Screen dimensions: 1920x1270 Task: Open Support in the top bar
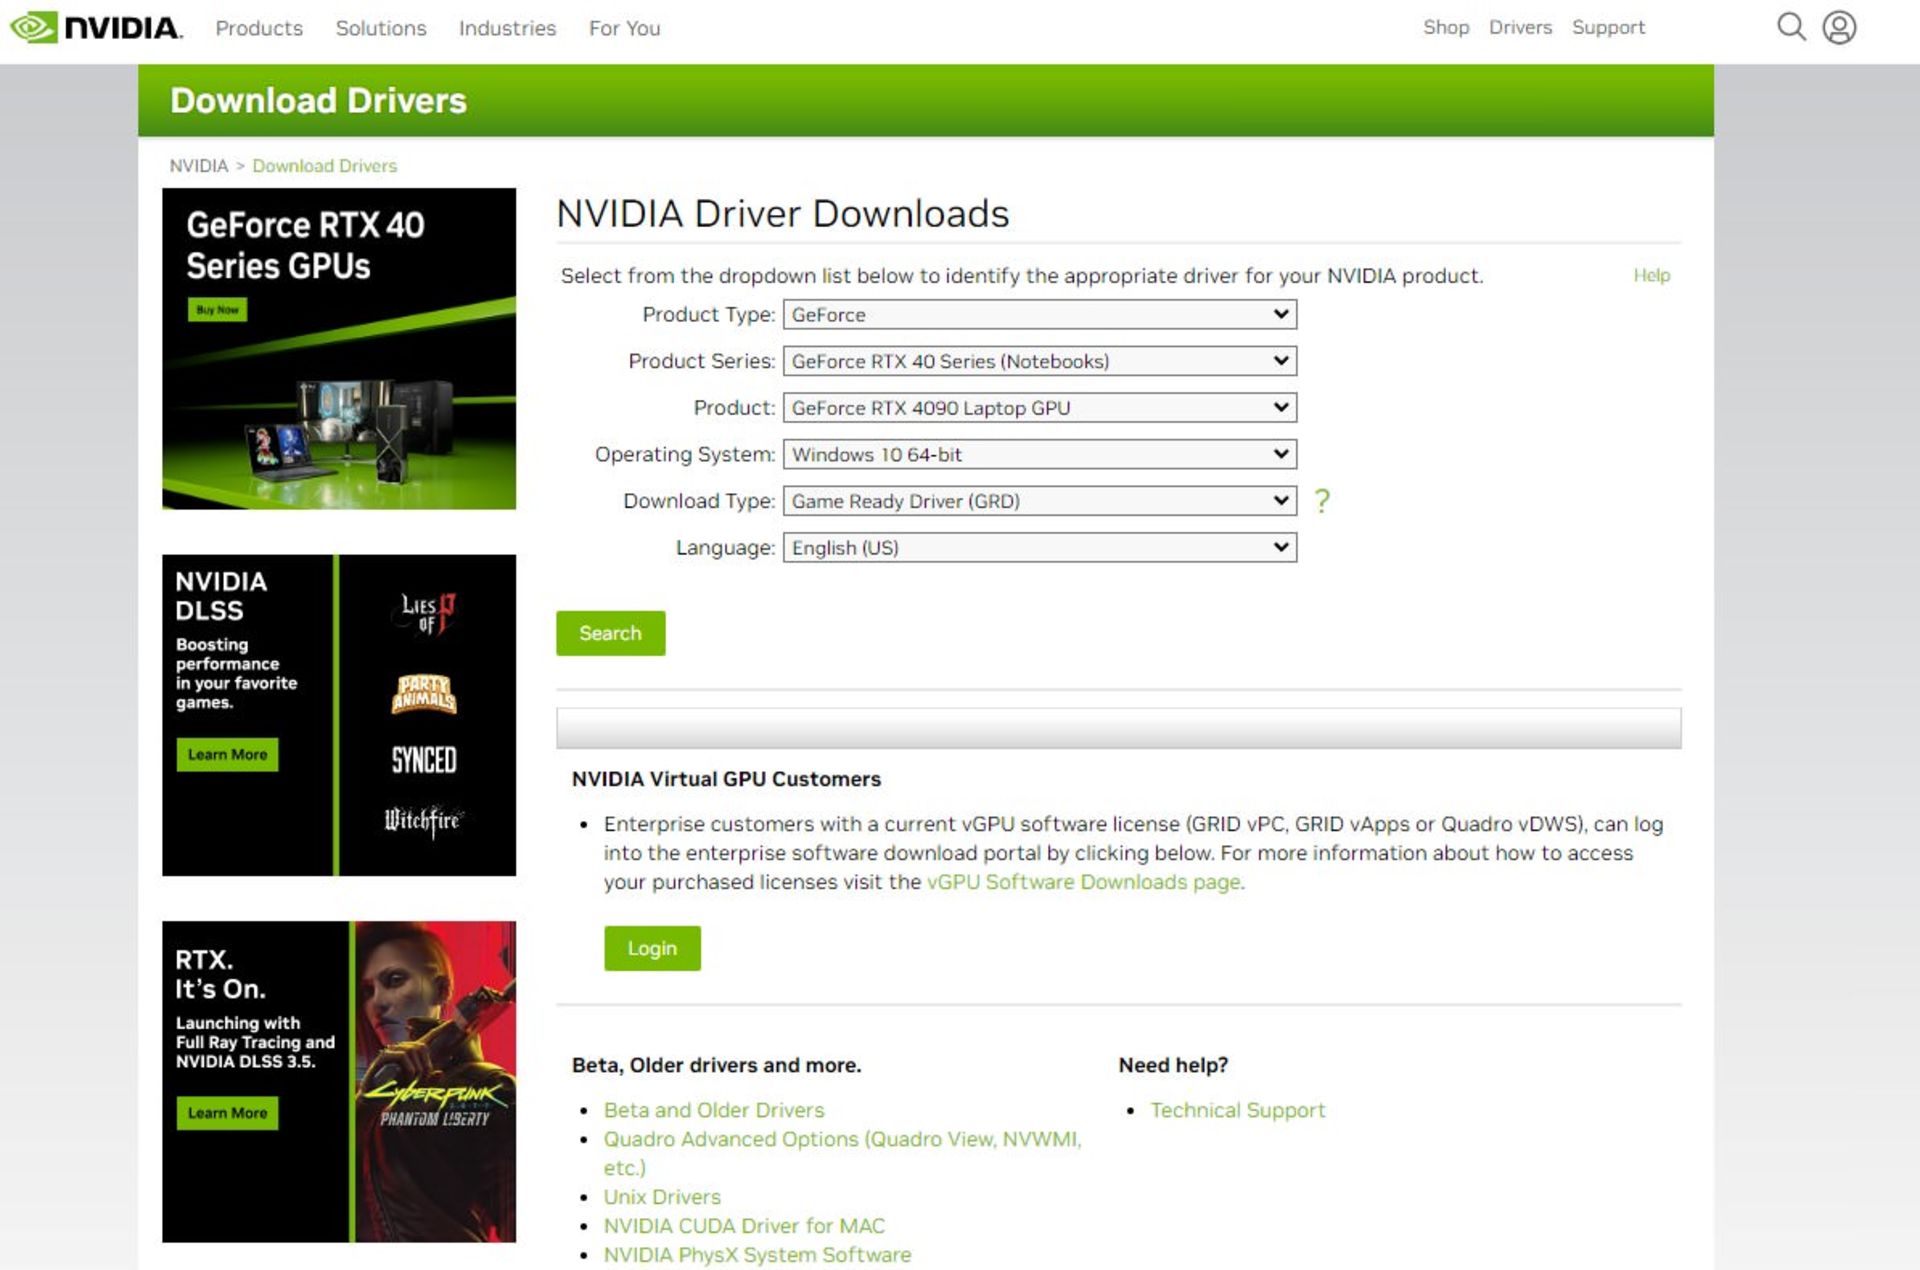pos(1608,27)
